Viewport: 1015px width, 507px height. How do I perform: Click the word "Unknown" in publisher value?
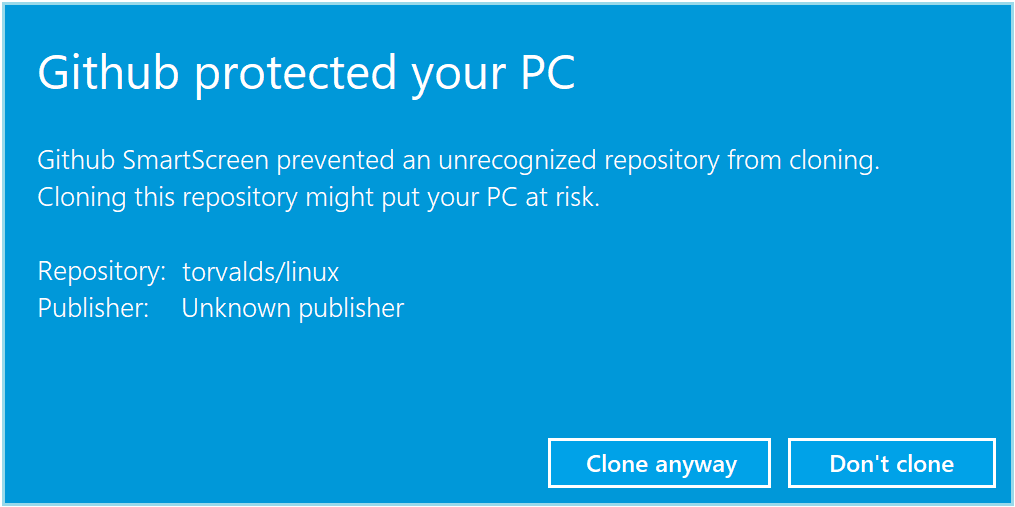click(x=231, y=308)
